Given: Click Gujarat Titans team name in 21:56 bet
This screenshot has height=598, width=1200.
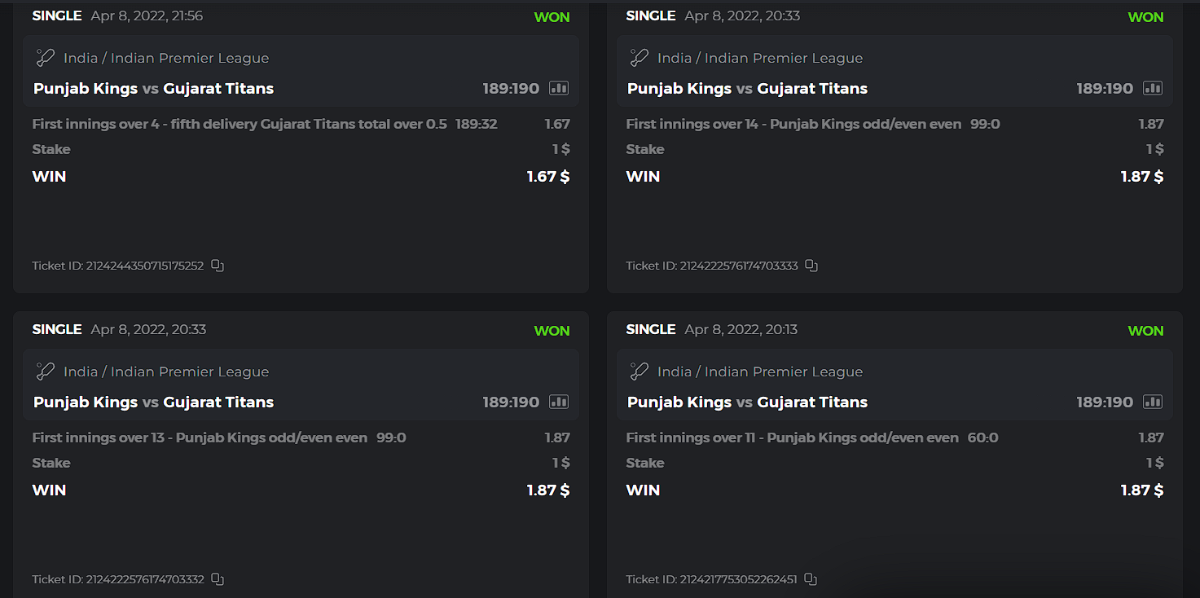Looking at the screenshot, I should pos(219,88).
